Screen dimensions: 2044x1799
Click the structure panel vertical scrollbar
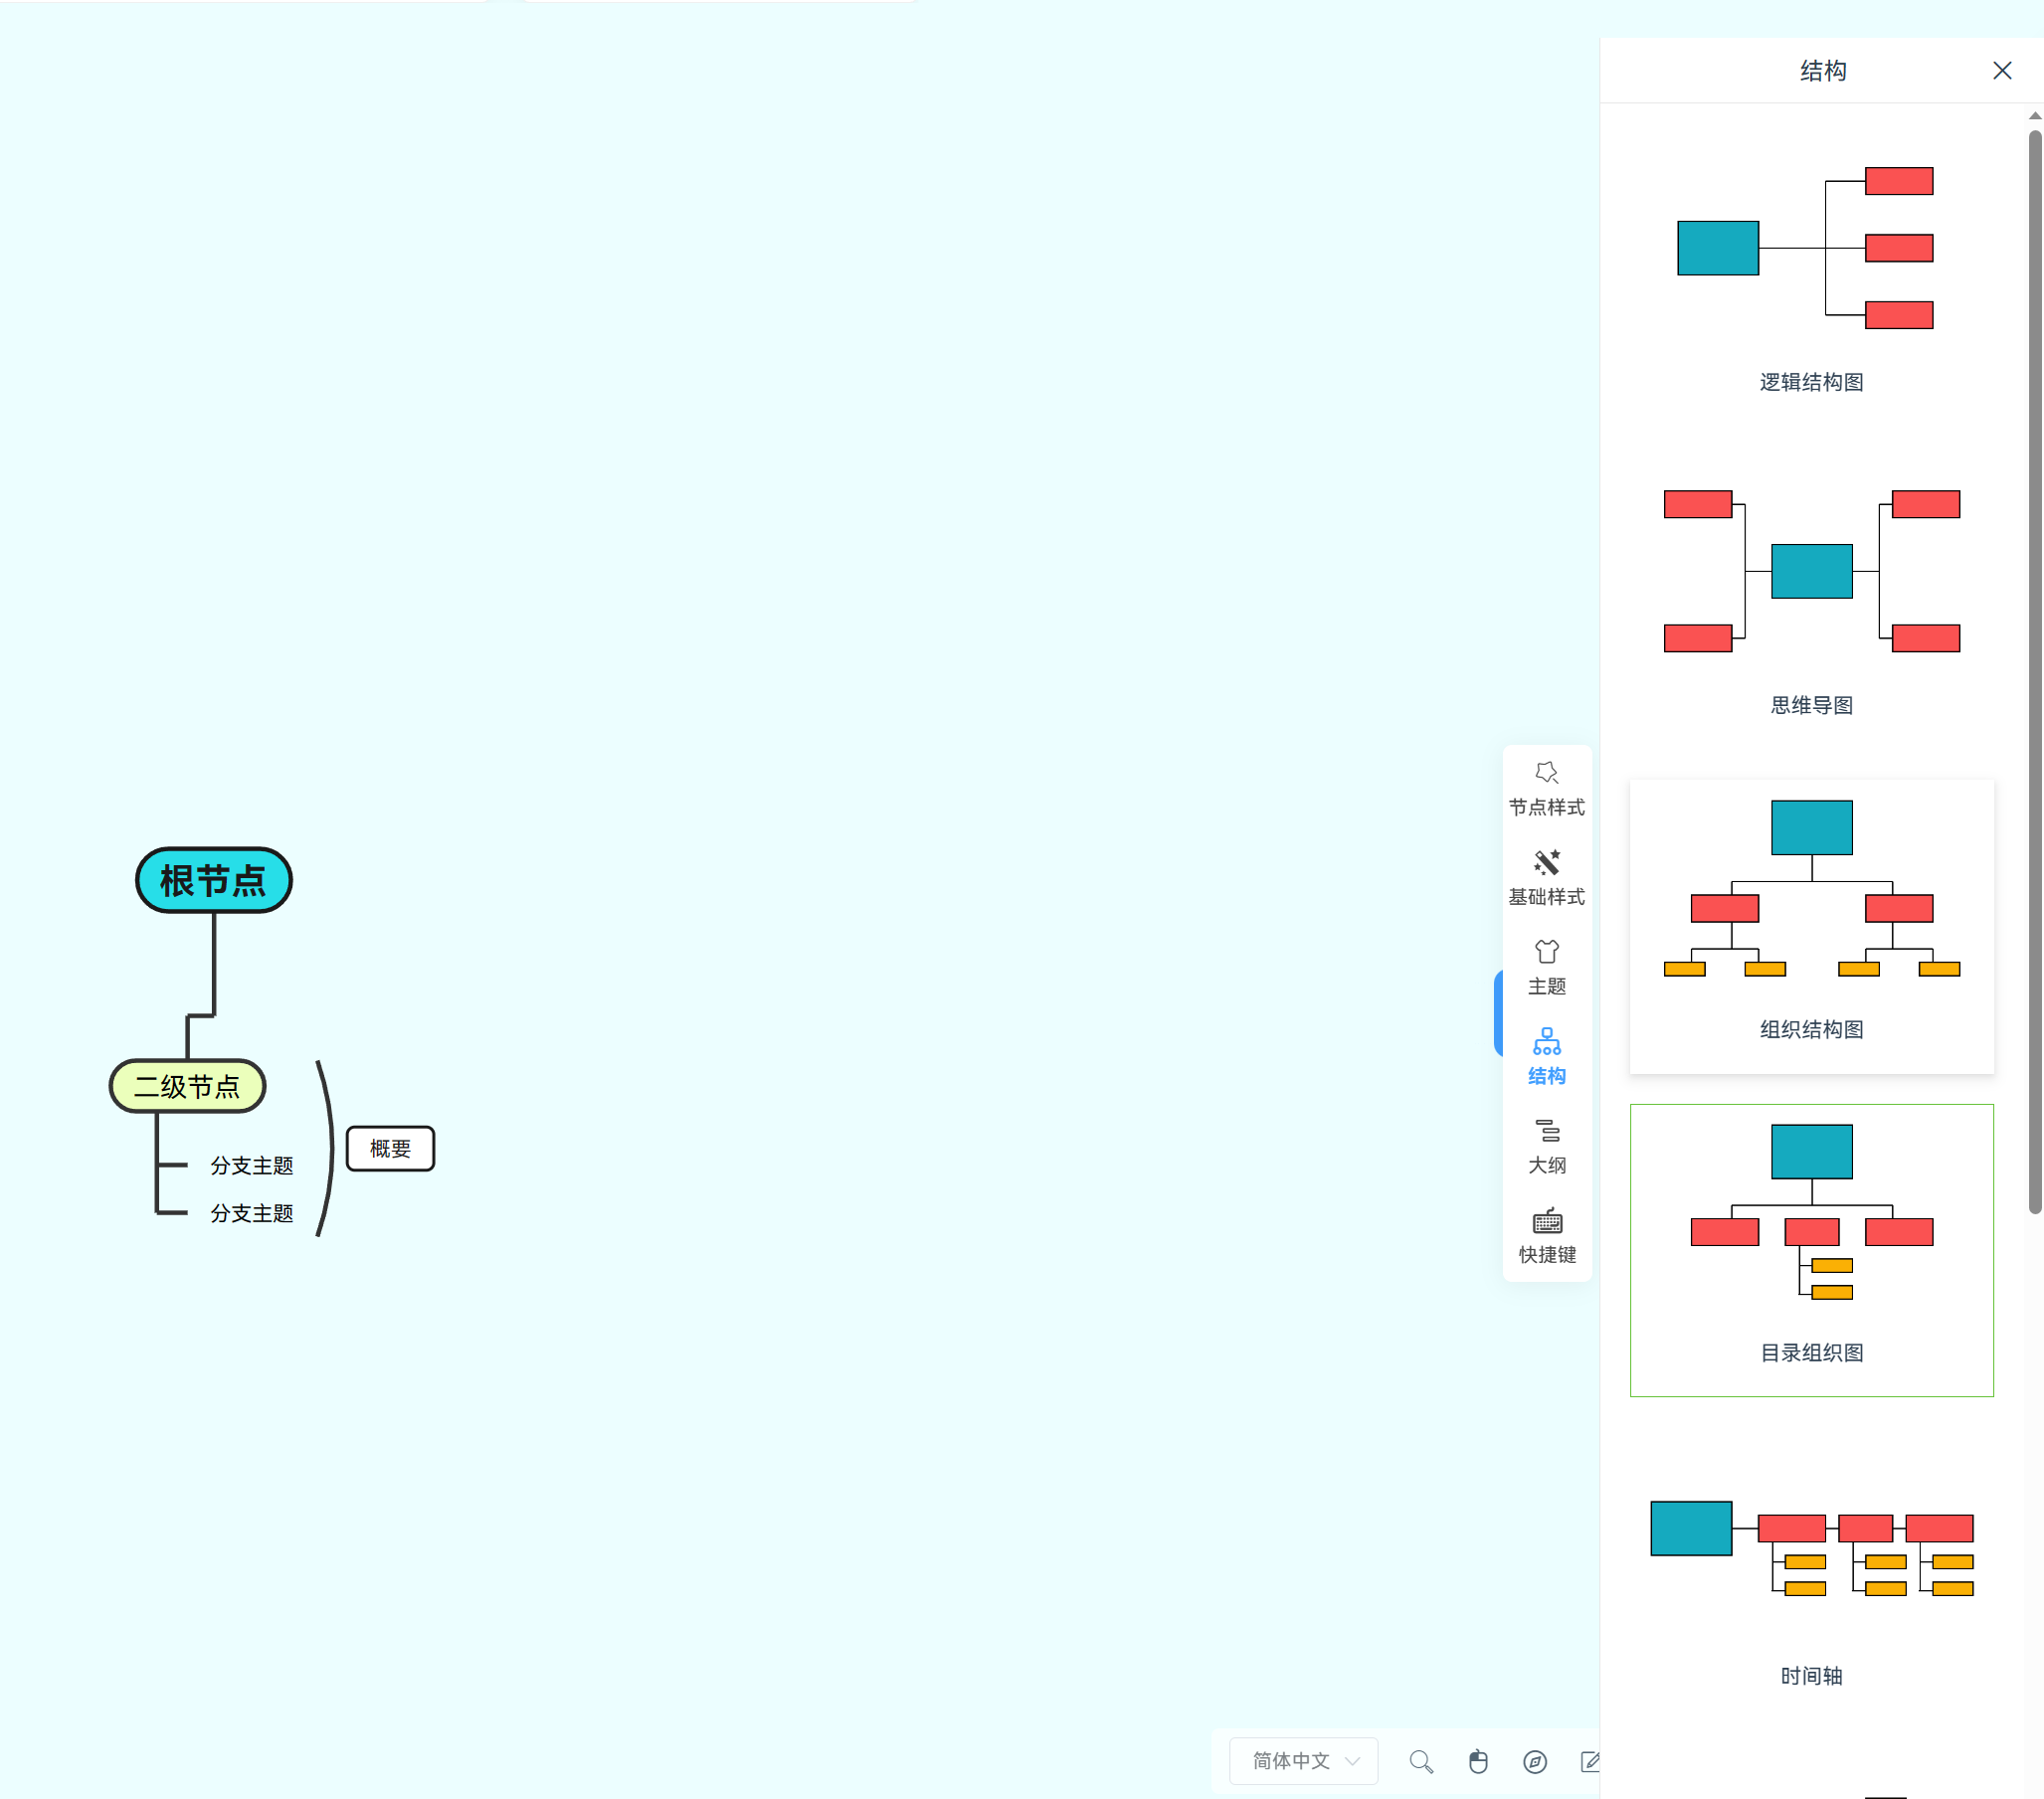point(2033,670)
